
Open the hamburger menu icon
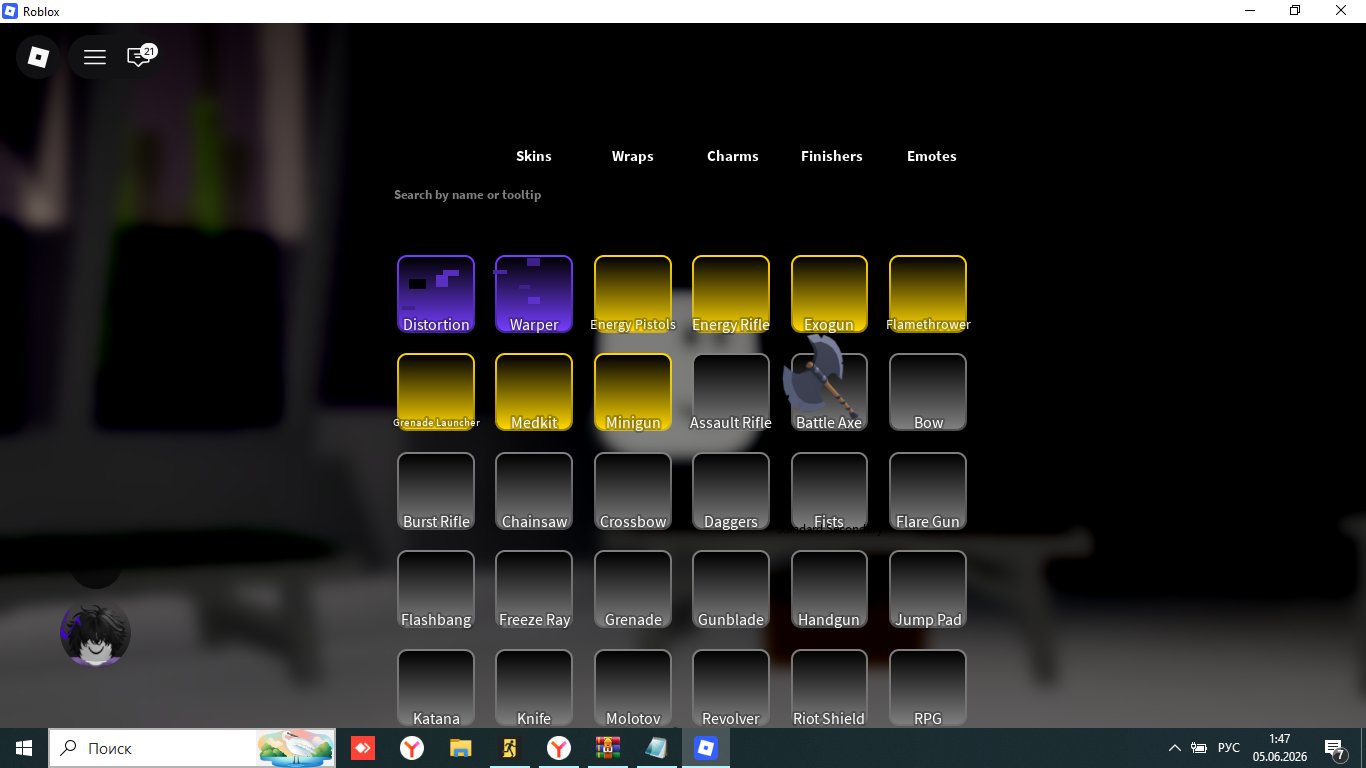pos(95,57)
